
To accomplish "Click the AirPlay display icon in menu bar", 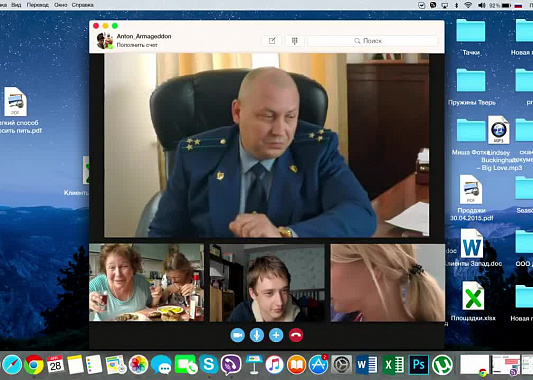I will click(x=445, y=5).
